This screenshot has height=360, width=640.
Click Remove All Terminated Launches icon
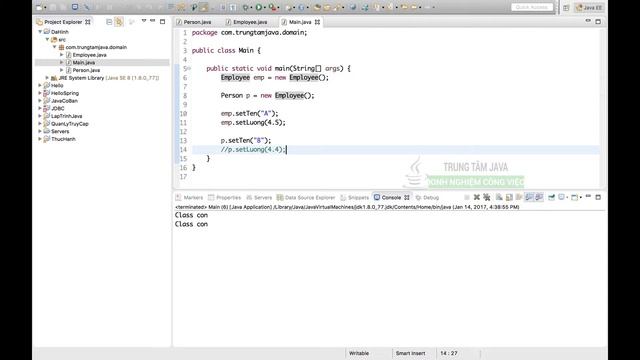tap(487, 197)
